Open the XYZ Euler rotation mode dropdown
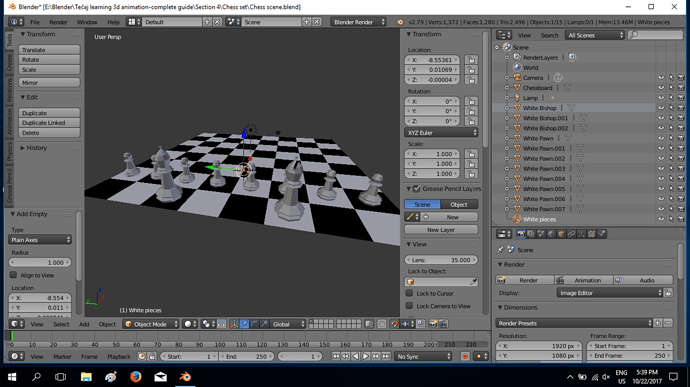This screenshot has height=387, width=690. pyautogui.click(x=441, y=133)
